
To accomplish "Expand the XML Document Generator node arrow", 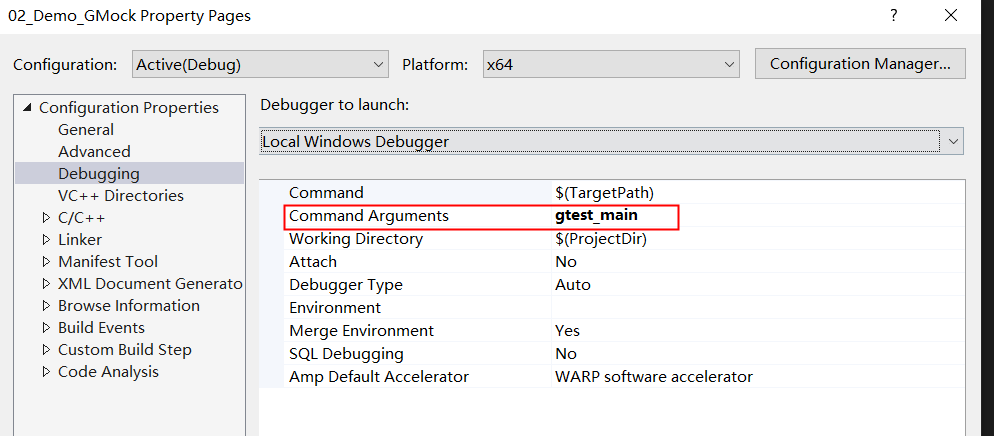I will (46, 284).
